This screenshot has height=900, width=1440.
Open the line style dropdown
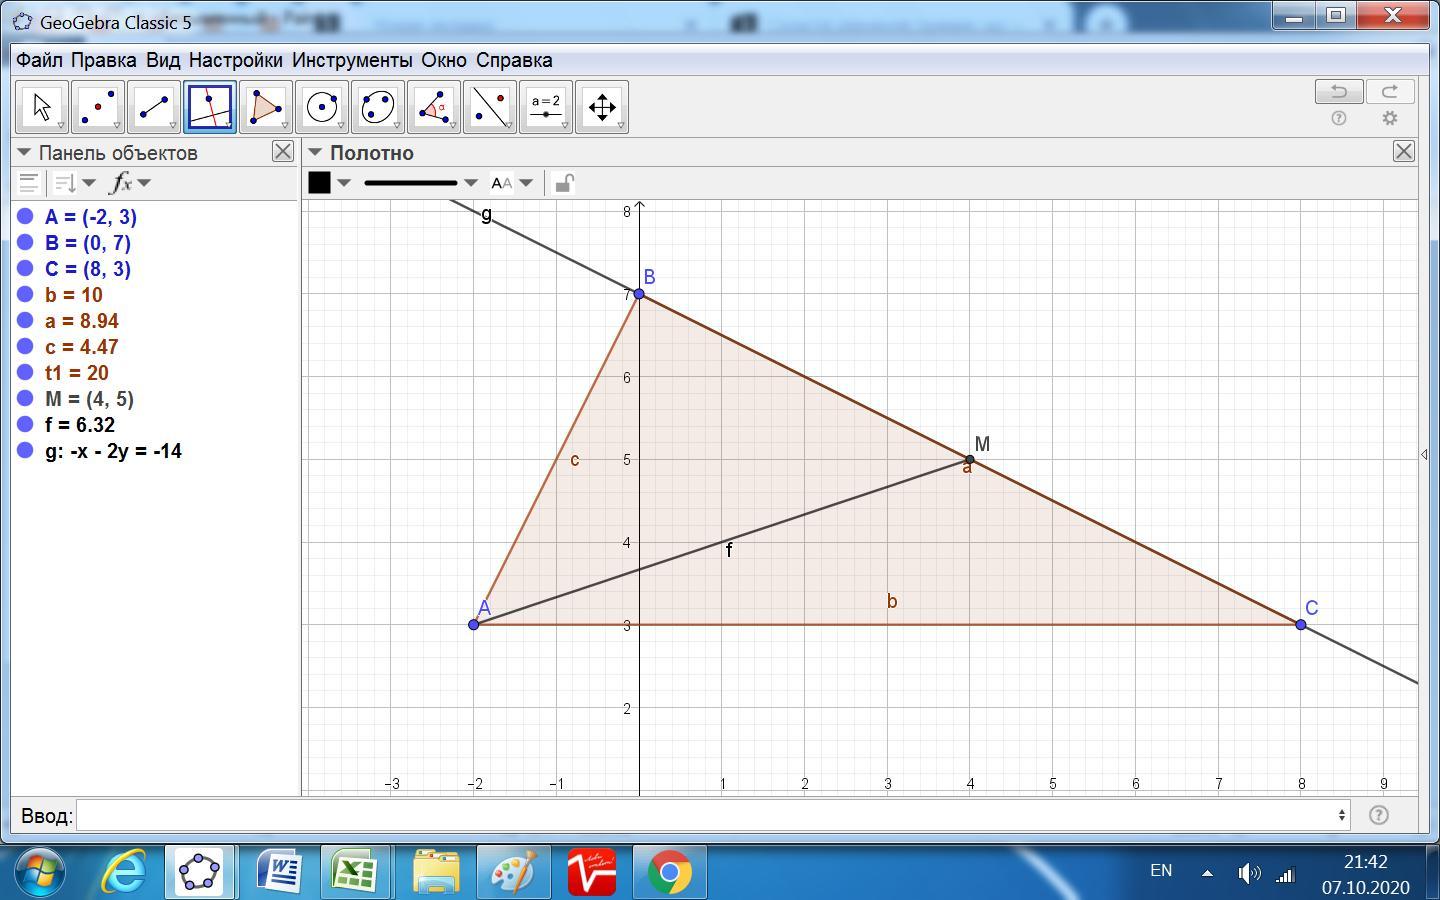point(420,183)
